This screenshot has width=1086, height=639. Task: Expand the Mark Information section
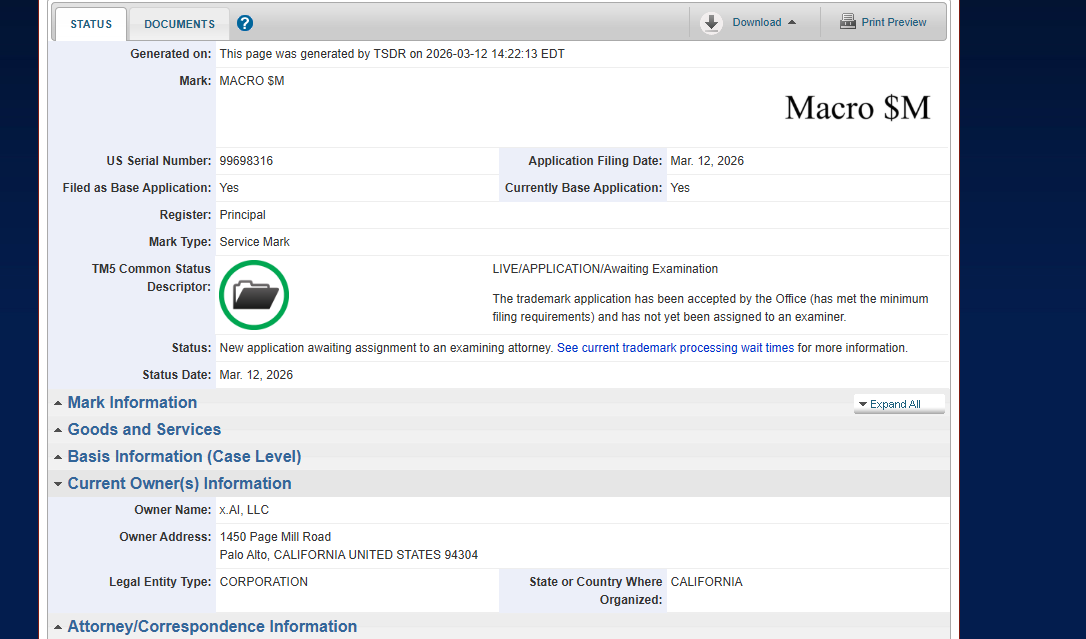[x=132, y=402]
